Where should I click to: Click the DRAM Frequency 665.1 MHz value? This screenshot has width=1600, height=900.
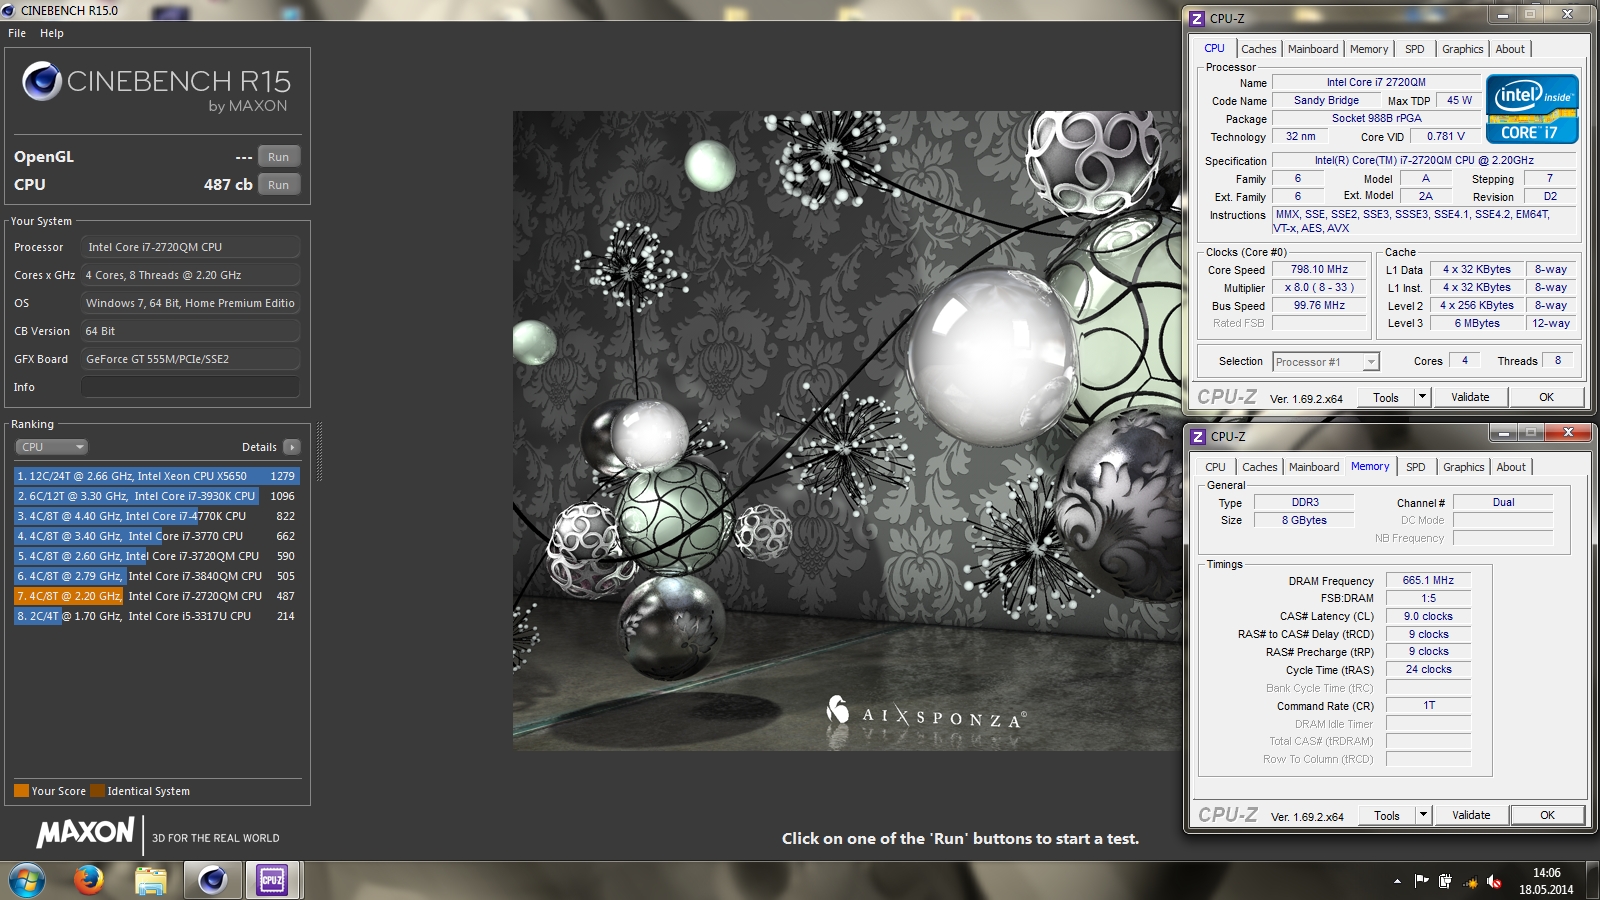point(1428,580)
